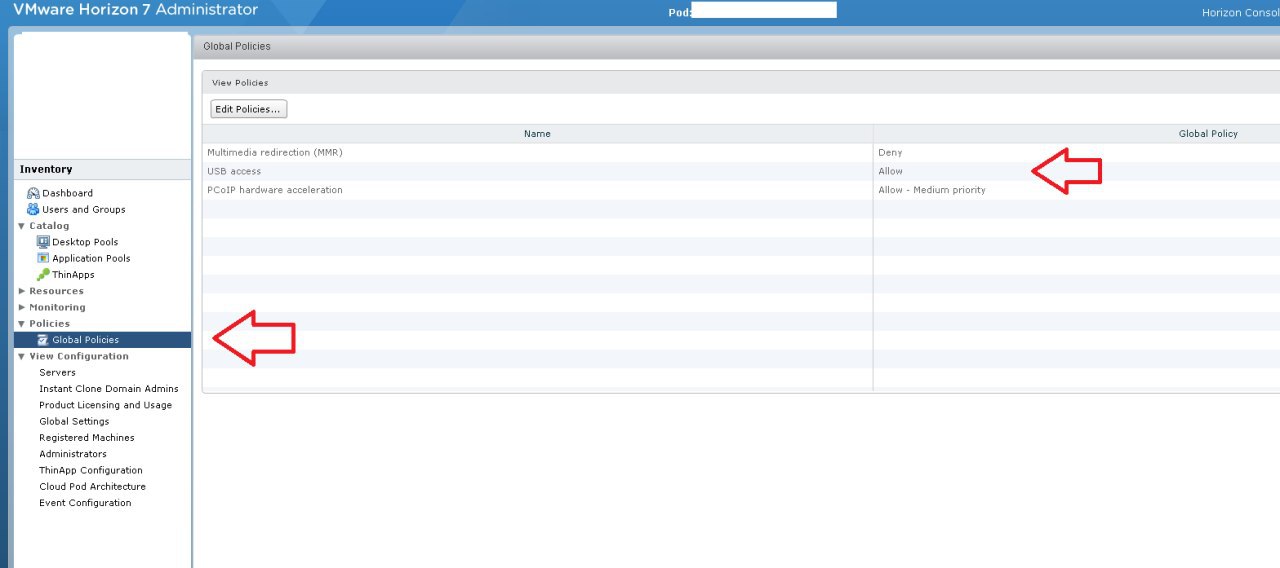Select the USB access policy row
Image resolution: width=1280 pixels, height=568 pixels.
[x=741, y=171]
